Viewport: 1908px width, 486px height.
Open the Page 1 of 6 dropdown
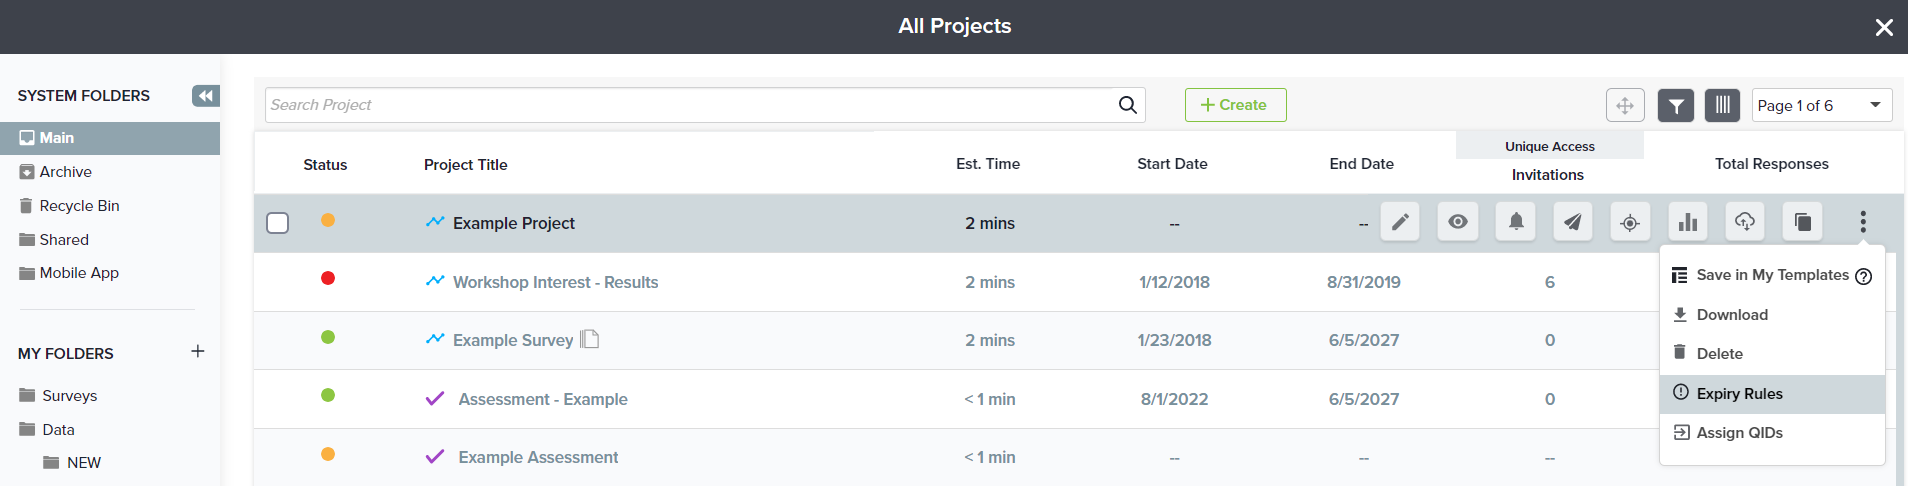(x=1821, y=105)
